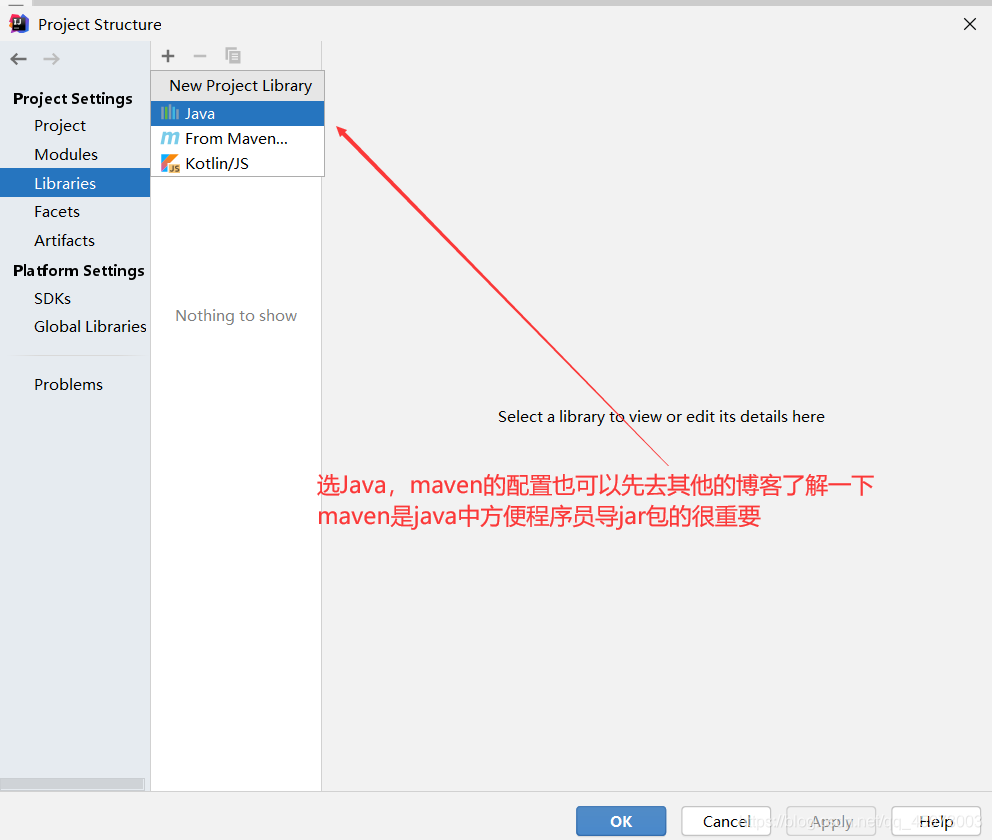
Task: Click the minus remove library icon
Action: point(200,56)
